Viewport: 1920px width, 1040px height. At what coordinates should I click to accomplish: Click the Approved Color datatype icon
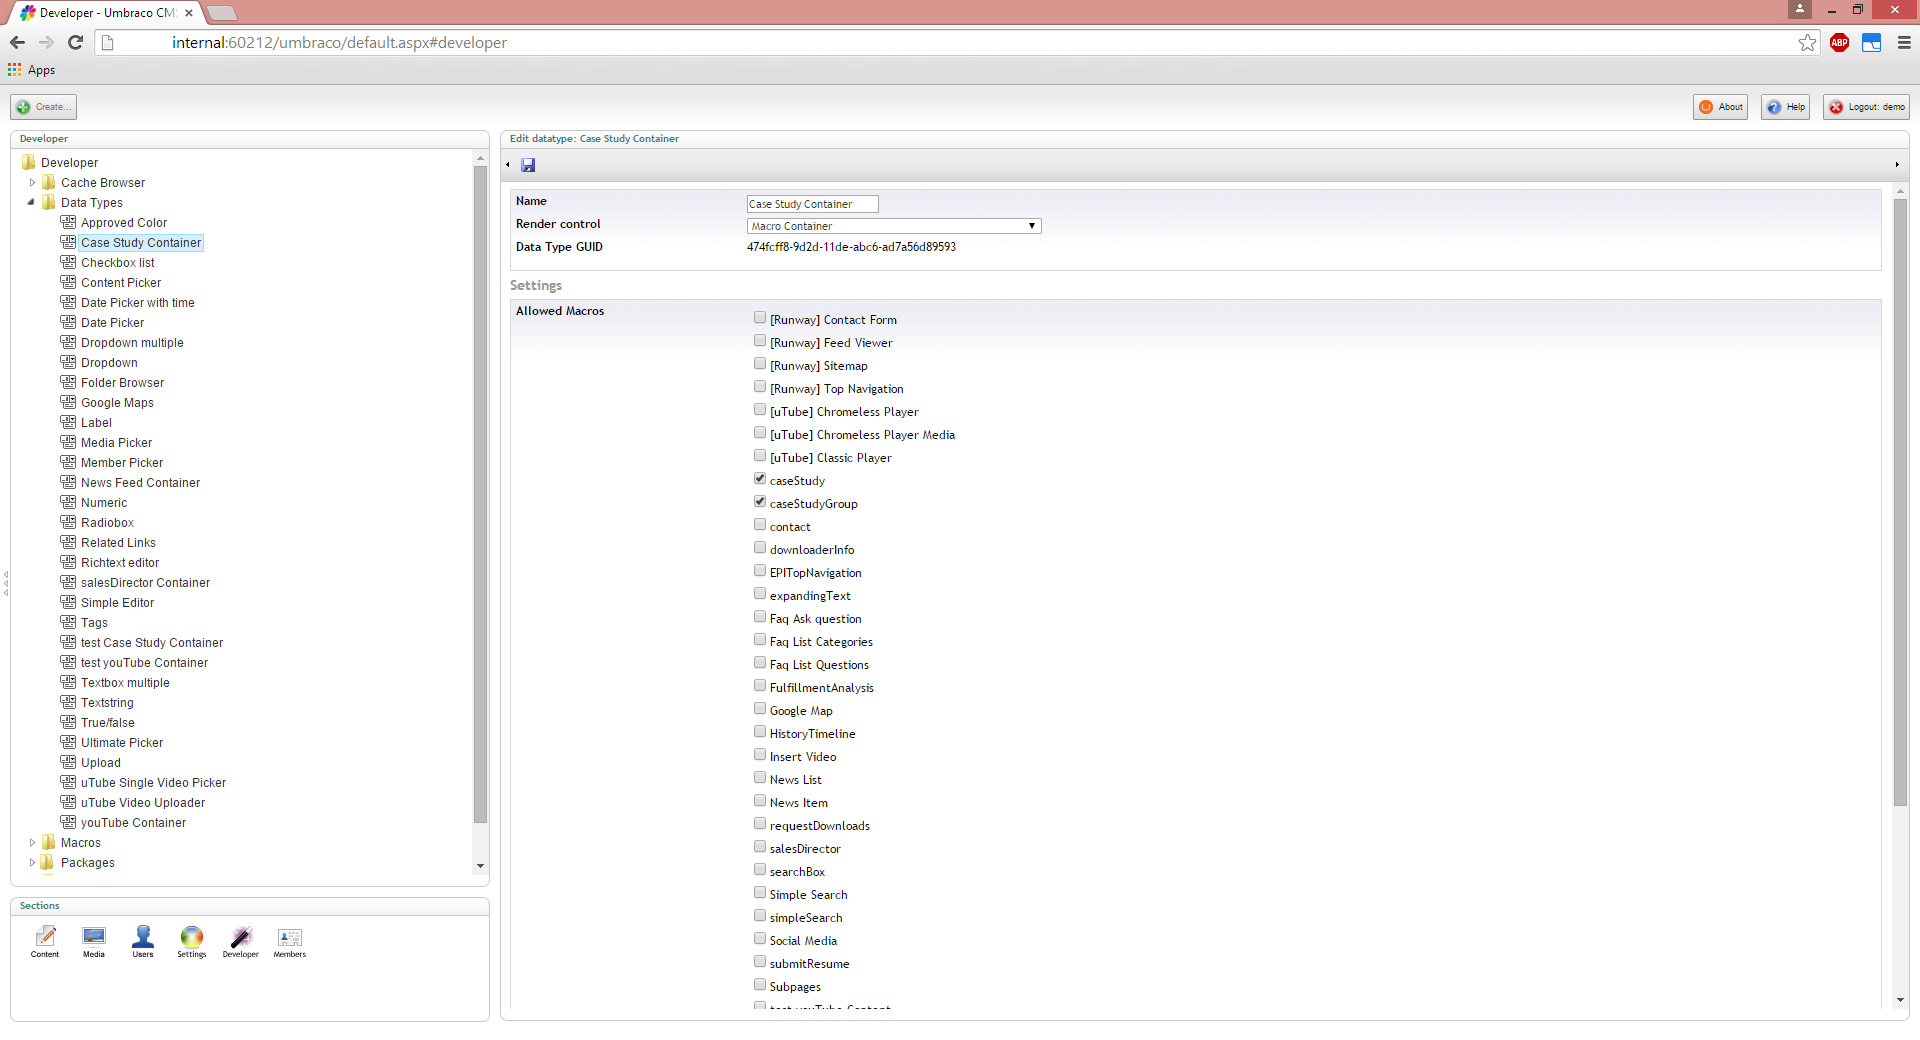tap(68, 222)
